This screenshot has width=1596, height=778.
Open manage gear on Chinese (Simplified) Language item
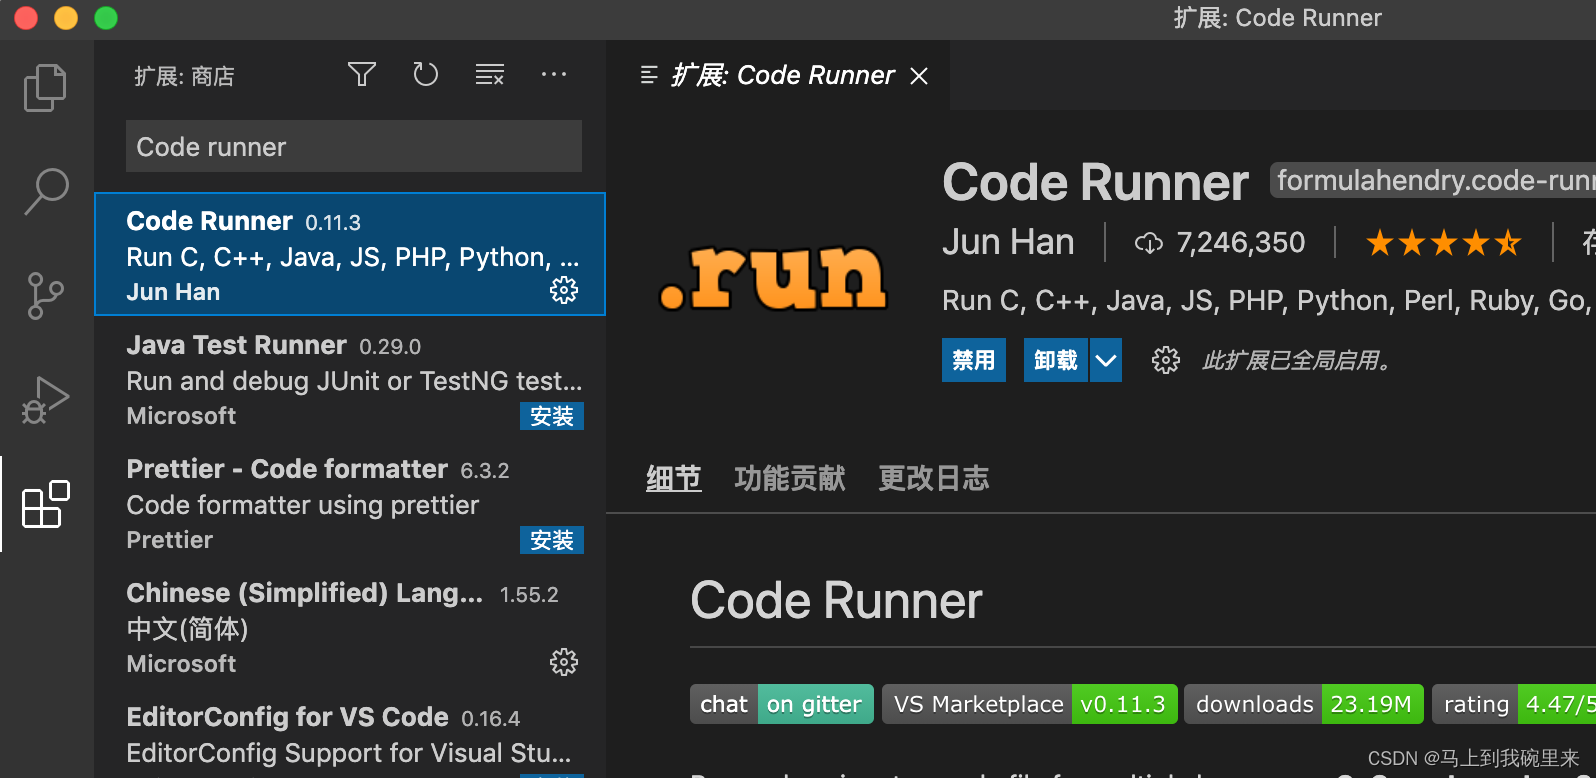564,662
